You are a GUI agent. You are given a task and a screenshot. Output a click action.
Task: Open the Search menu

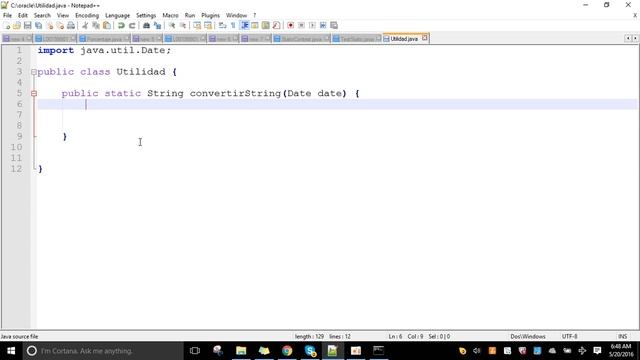[x=42, y=15]
